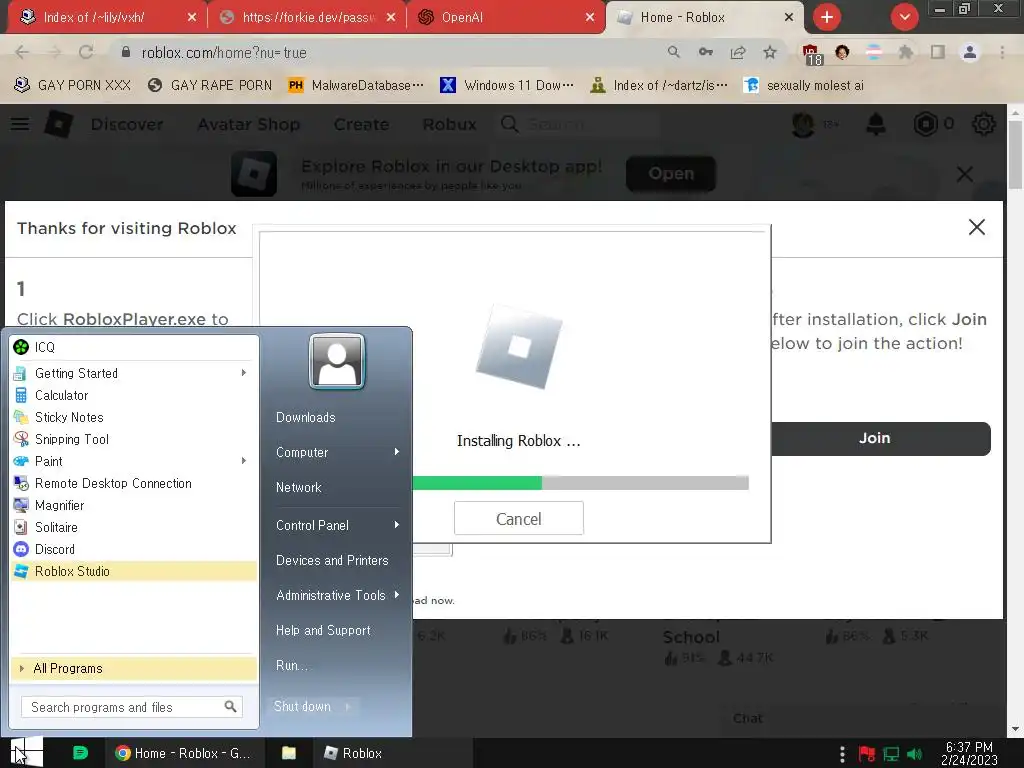Open Chrome's three-dot menu
This screenshot has height=768, width=1024.
pos(1002,52)
